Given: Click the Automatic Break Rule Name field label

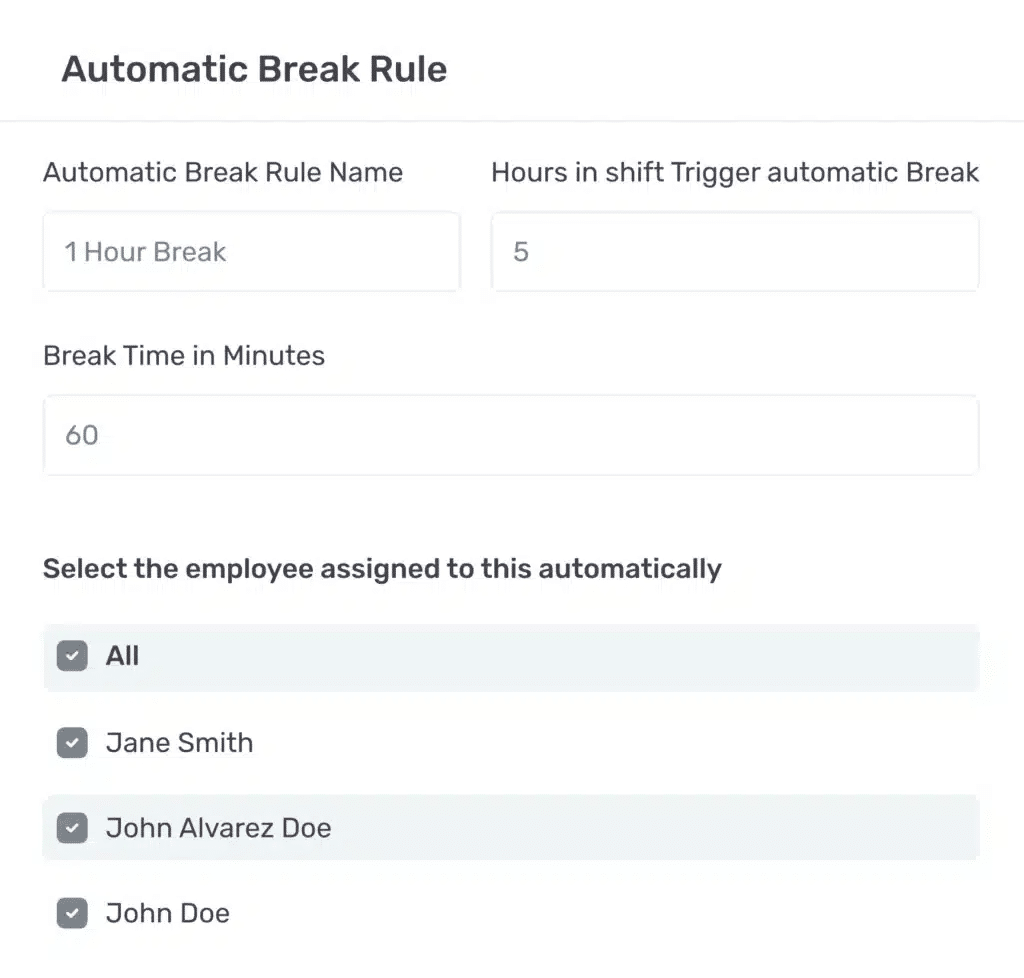Looking at the screenshot, I should (x=223, y=172).
